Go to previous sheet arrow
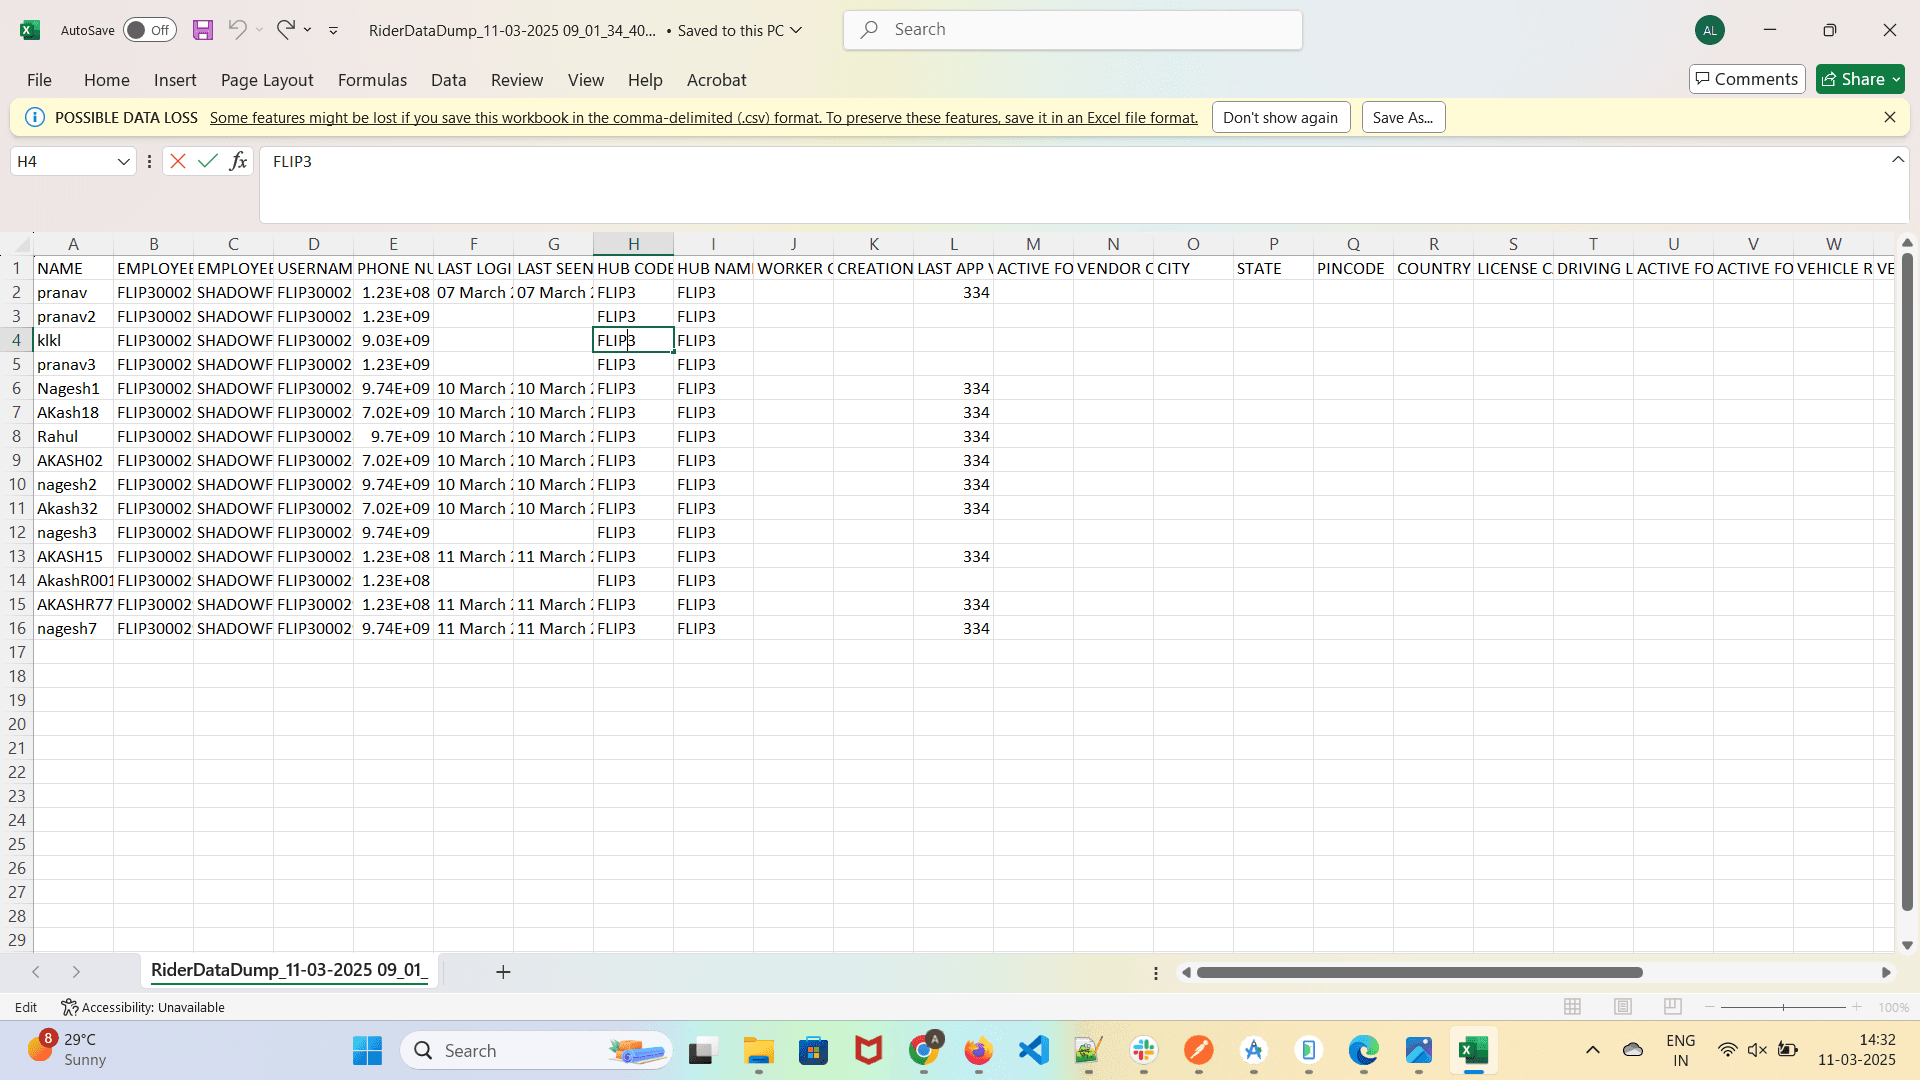The image size is (1920, 1080). 36,972
